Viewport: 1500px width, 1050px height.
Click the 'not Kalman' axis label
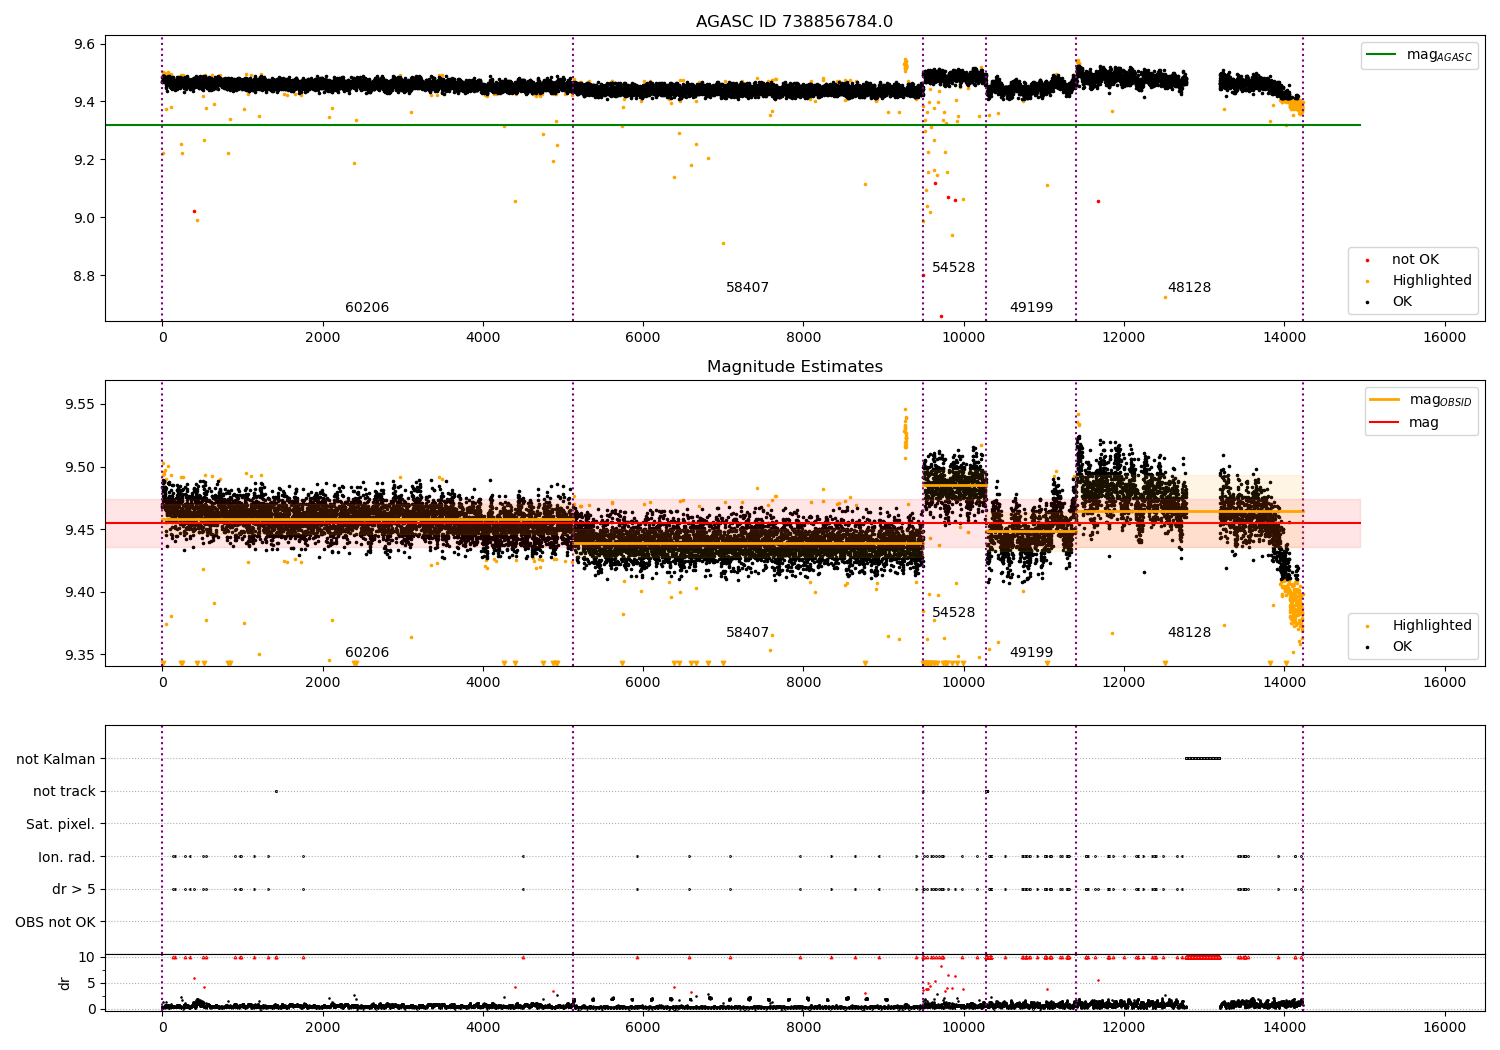coord(56,759)
